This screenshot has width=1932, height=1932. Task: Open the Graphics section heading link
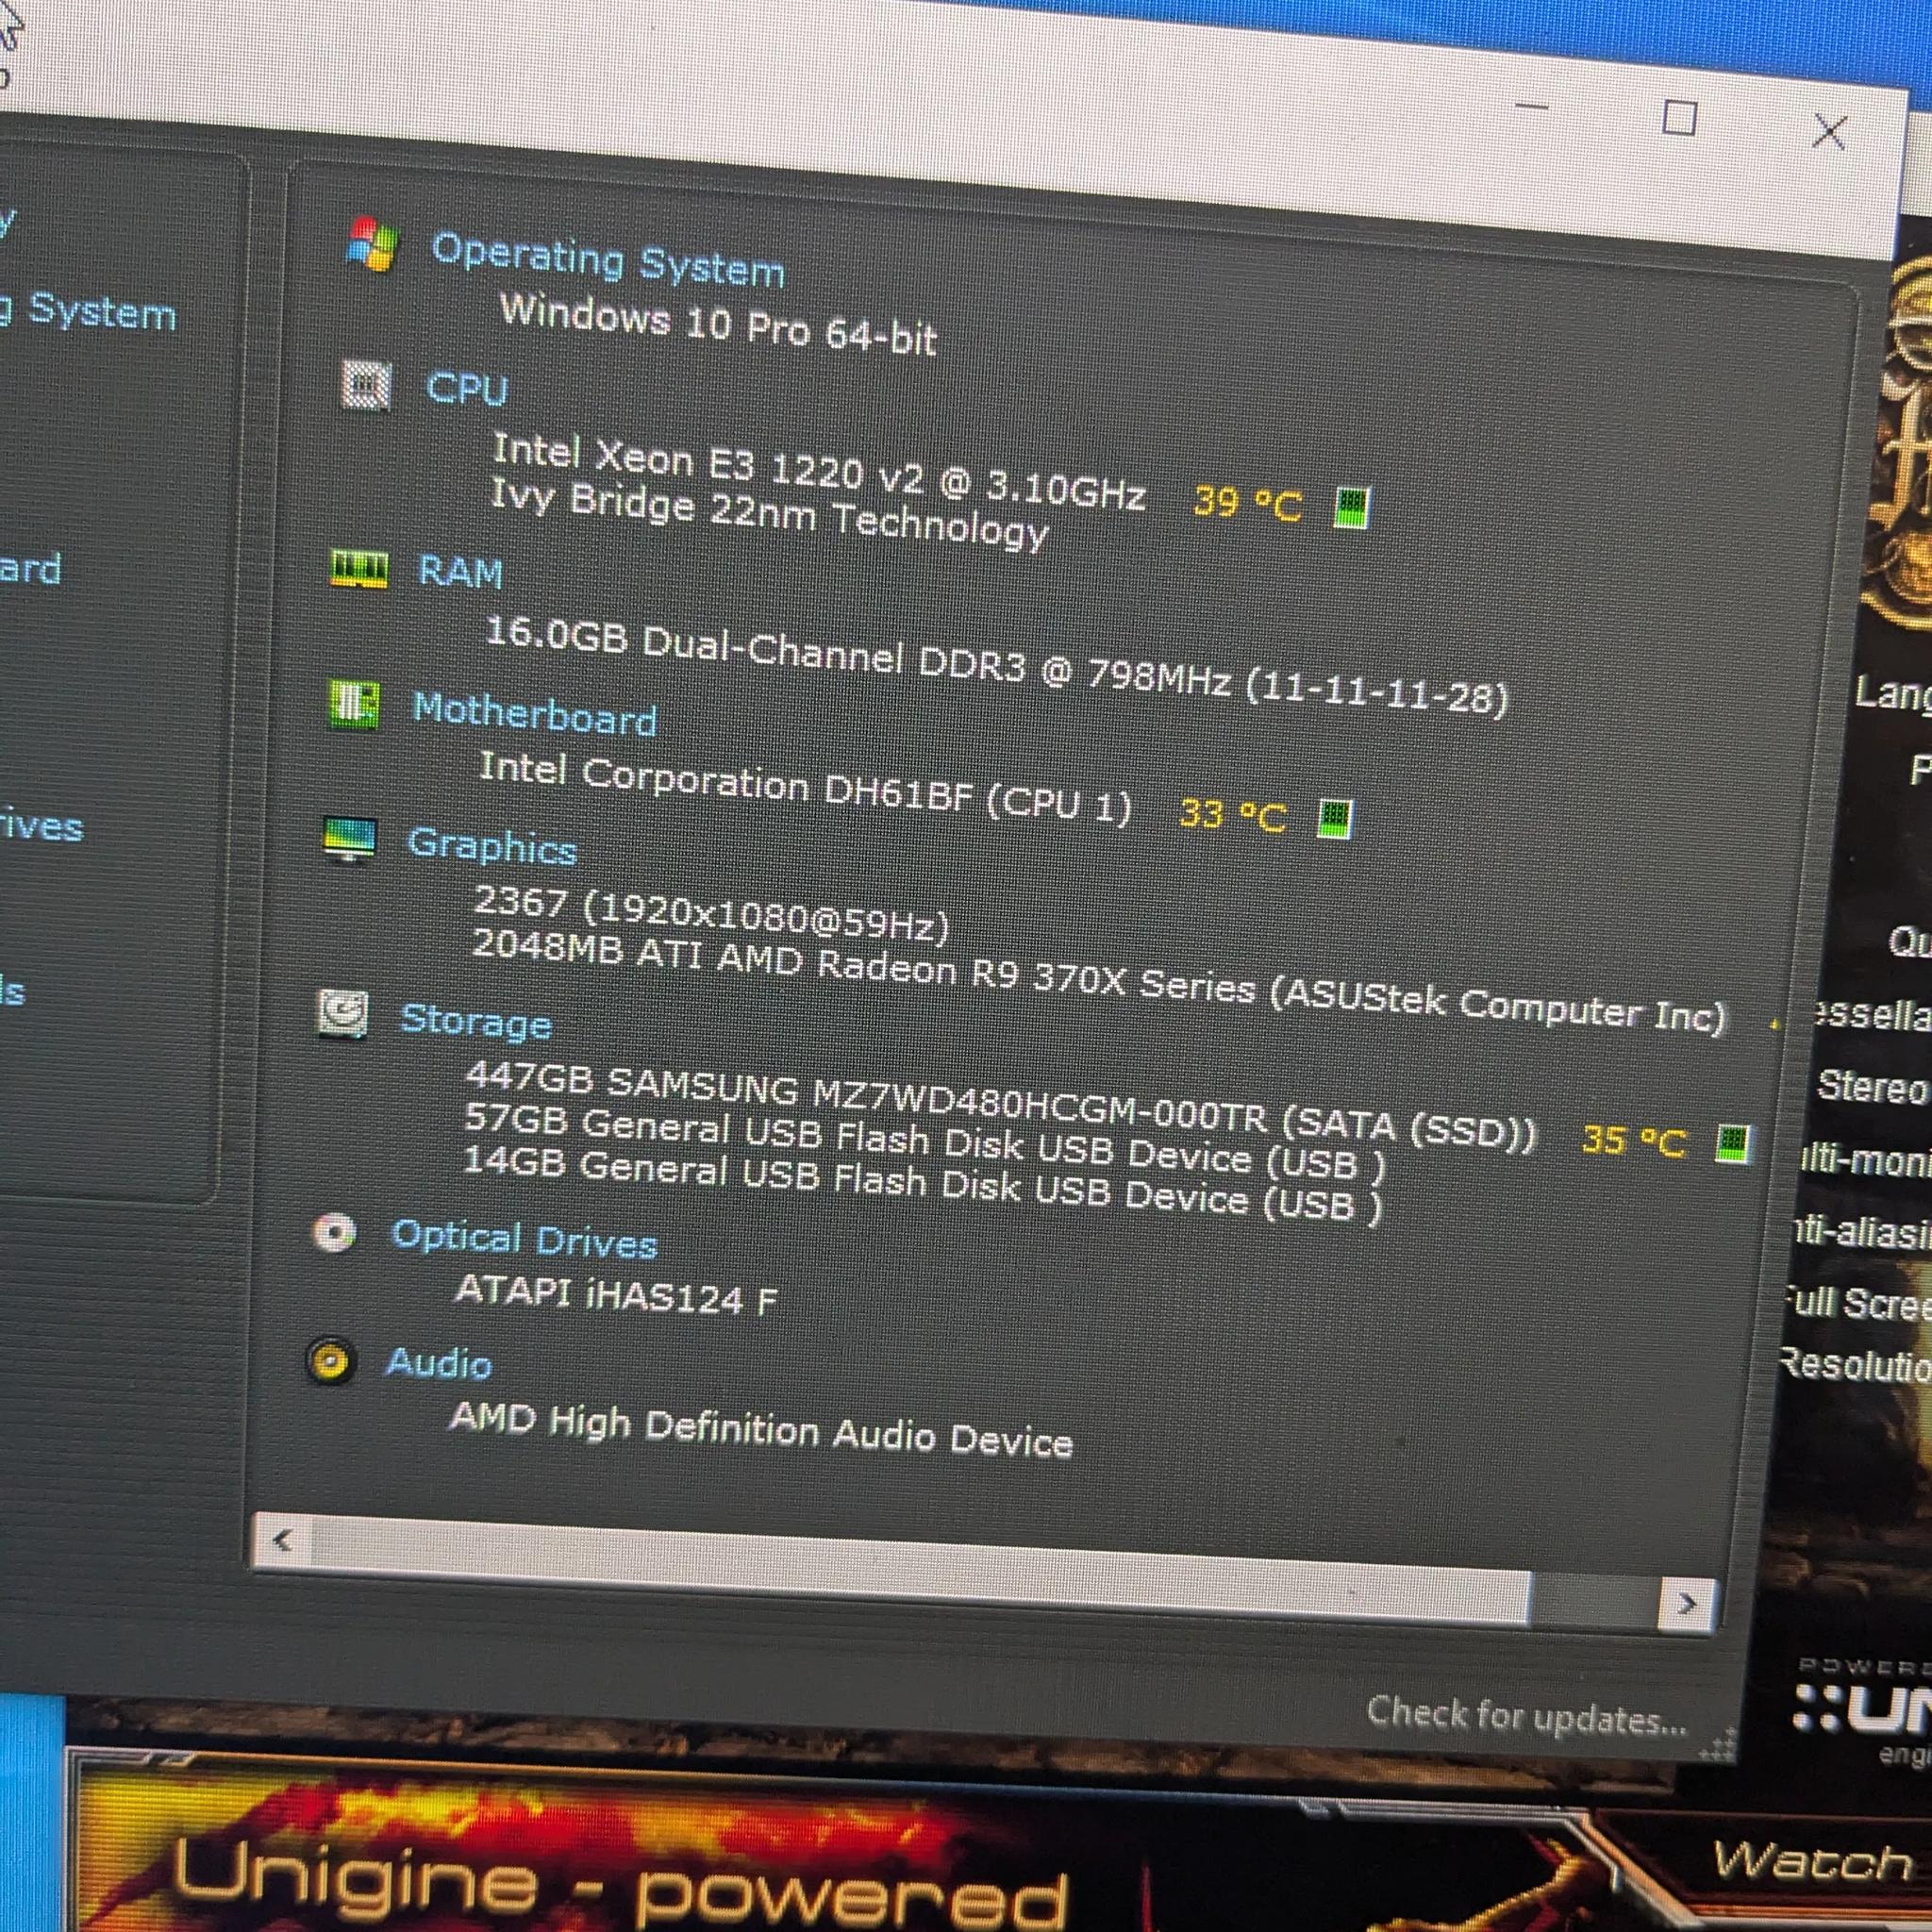[492, 846]
